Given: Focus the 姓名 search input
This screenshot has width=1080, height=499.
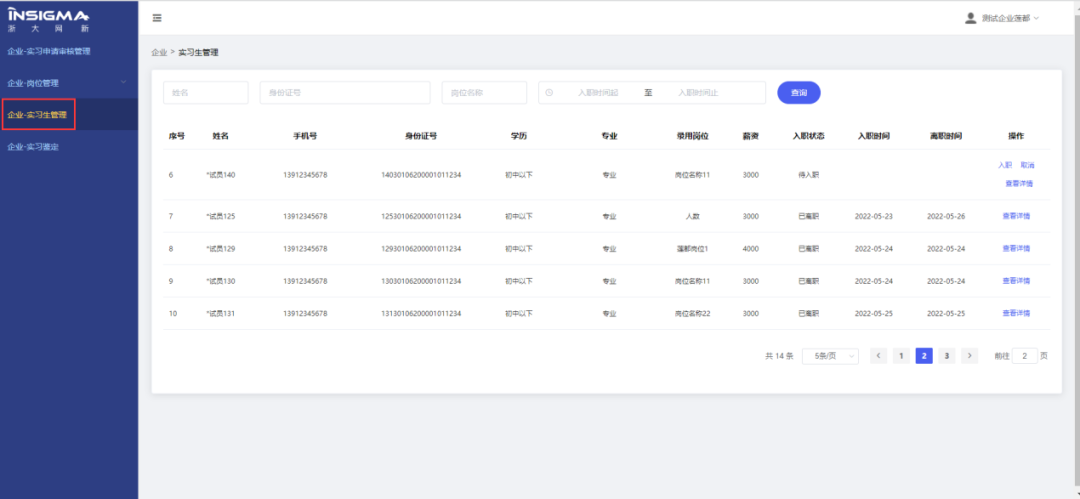Looking at the screenshot, I should tap(205, 93).
